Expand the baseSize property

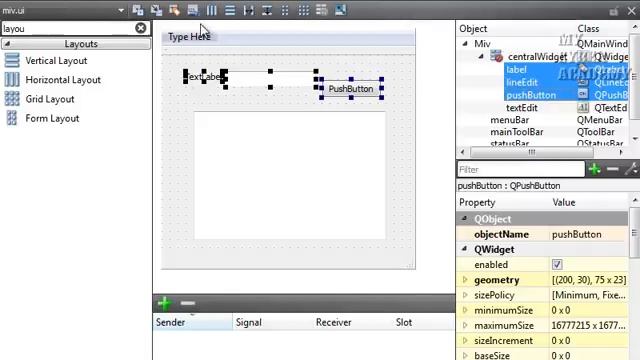[x=465, y=356]
